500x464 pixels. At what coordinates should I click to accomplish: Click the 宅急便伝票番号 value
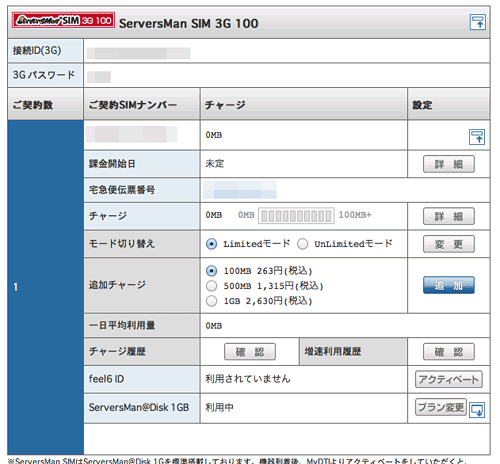coord(240,190)
